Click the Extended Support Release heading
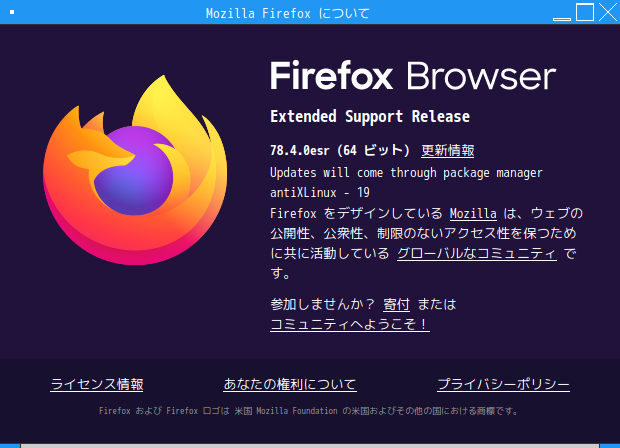 coord(370,117)
